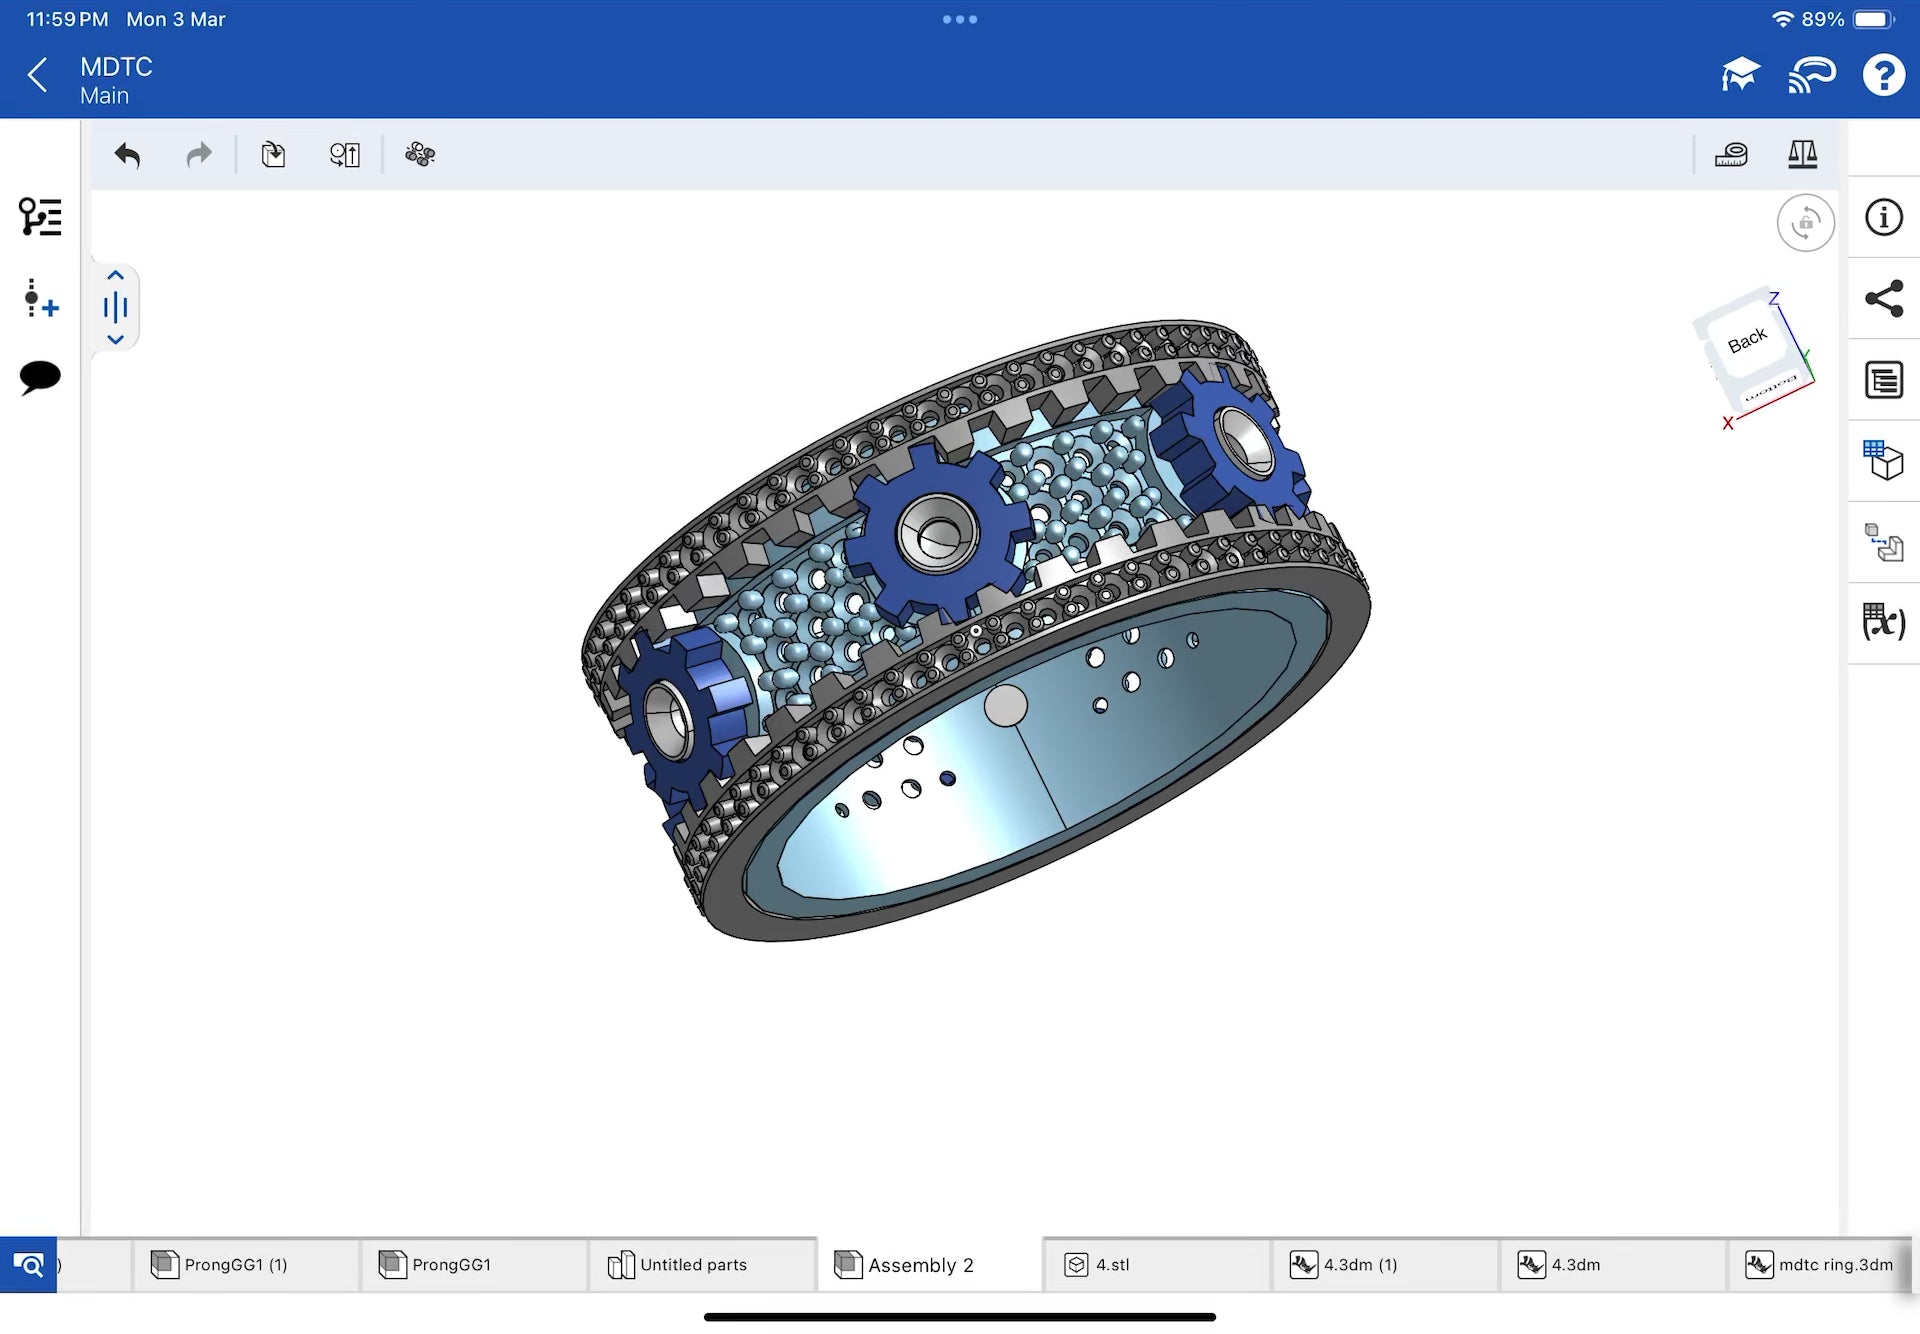Image resolution: width=1920 pixels, height=1334 pixels.
Task: Open the instance list panel
Action: click(x=40, y=217)
